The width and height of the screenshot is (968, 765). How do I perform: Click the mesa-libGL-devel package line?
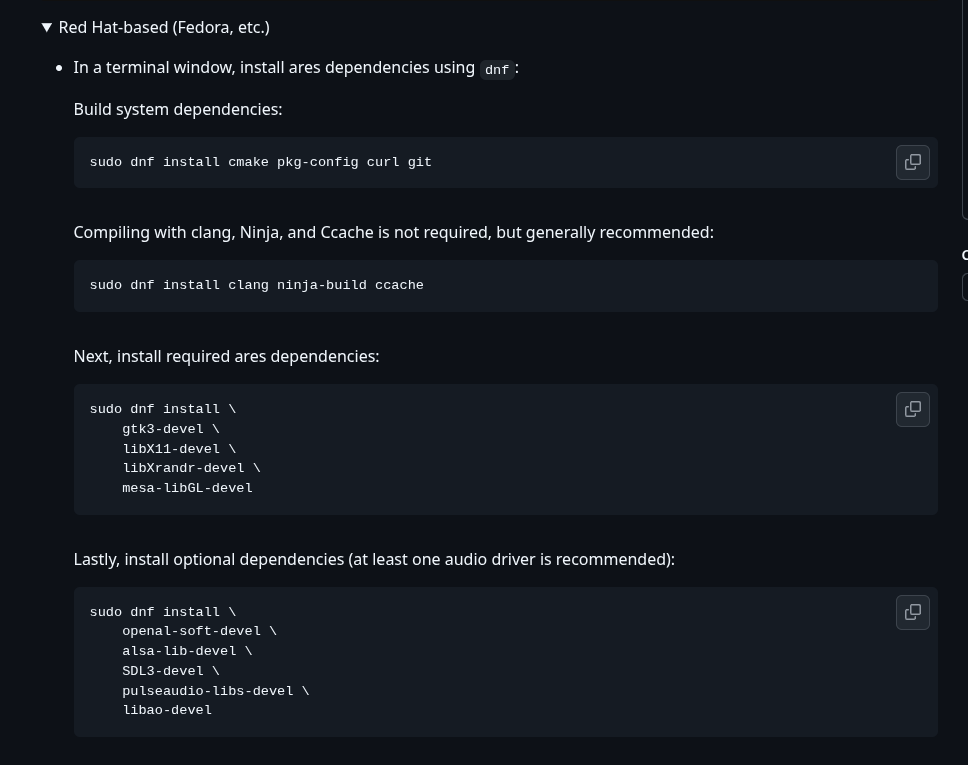(x=187, y=488)
